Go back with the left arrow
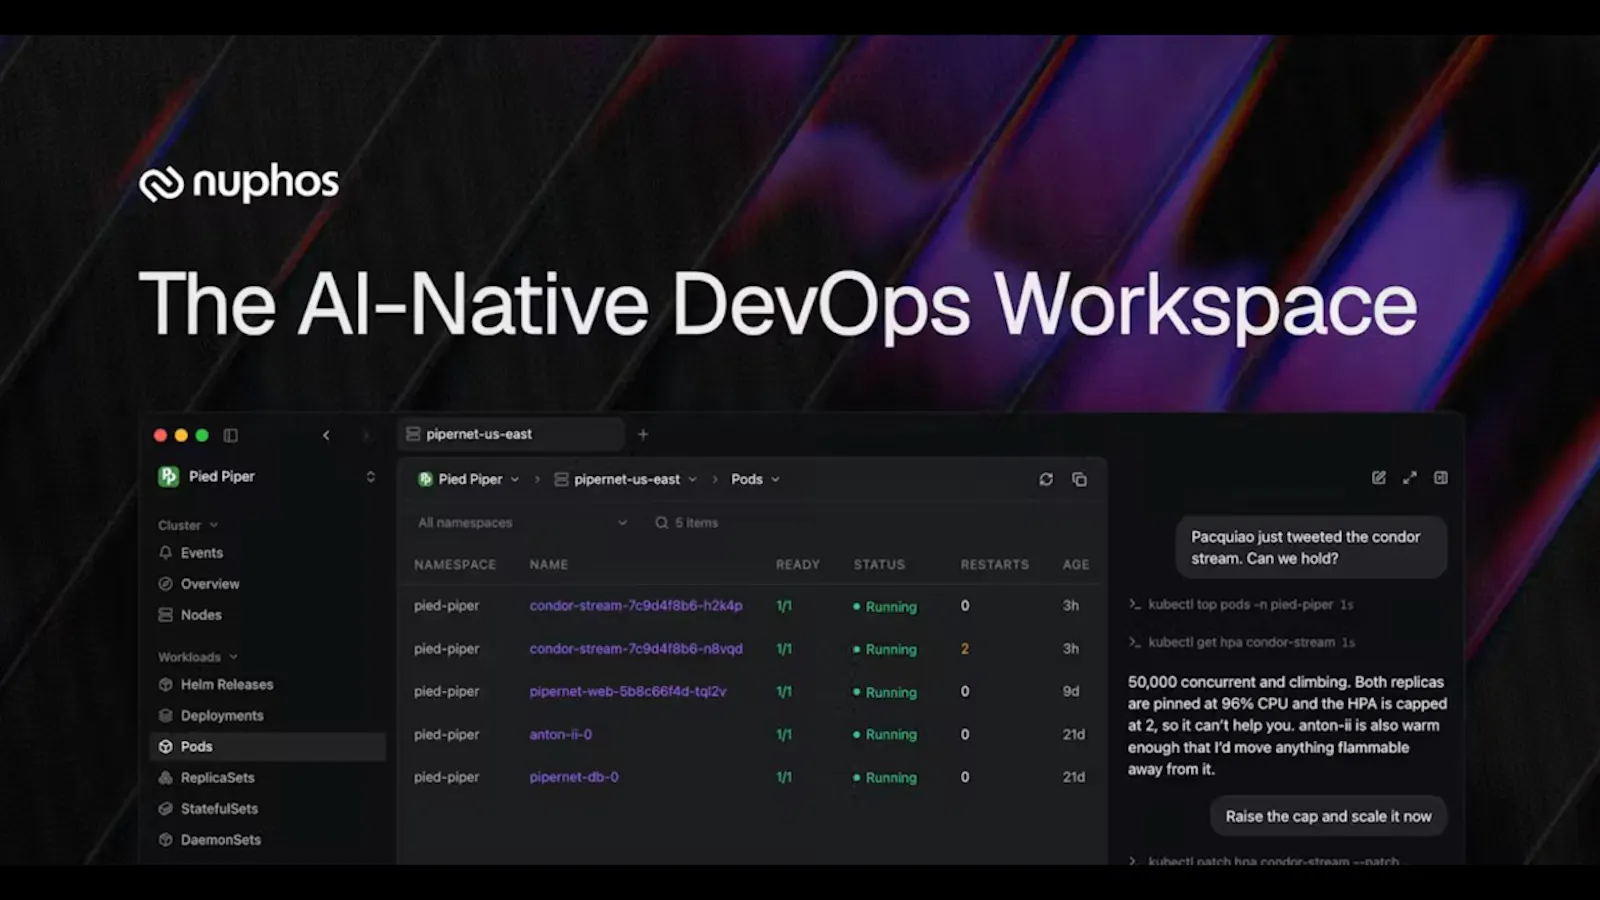 326,435
